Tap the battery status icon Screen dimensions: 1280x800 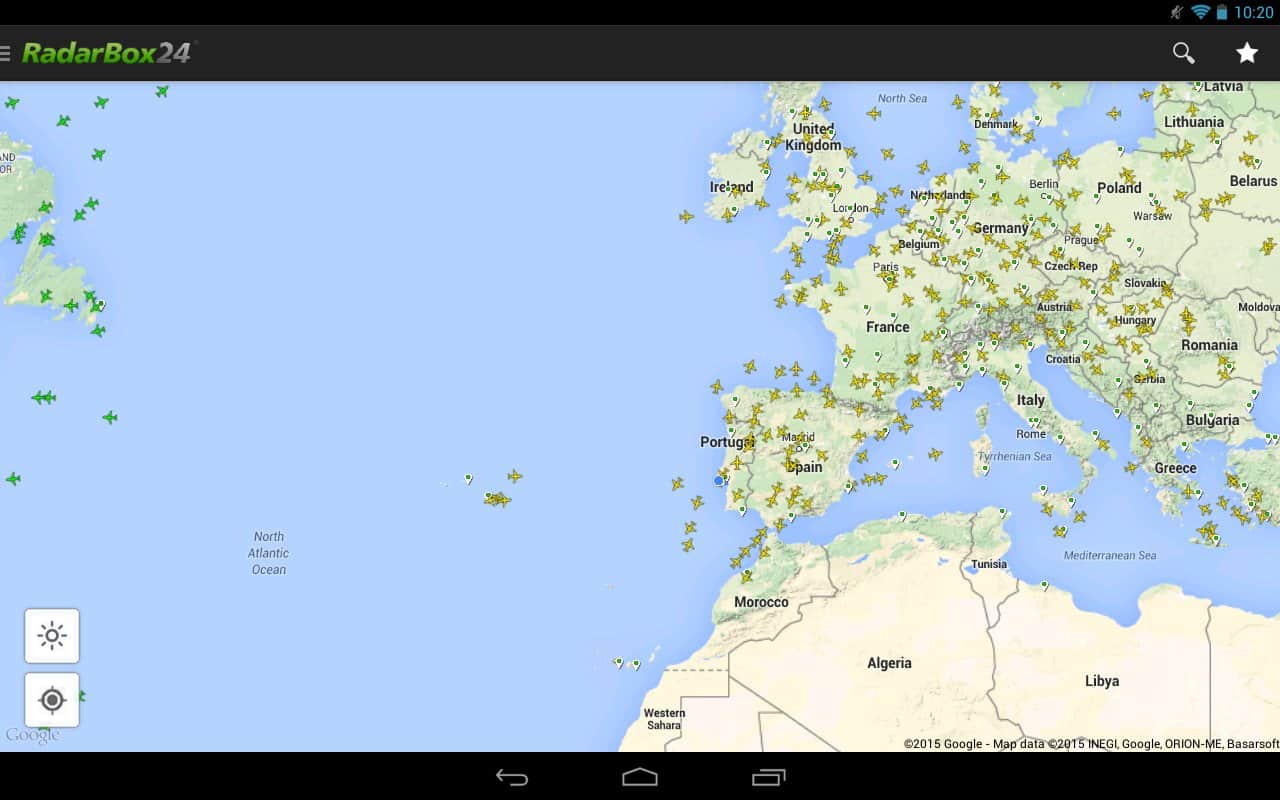1222,12
